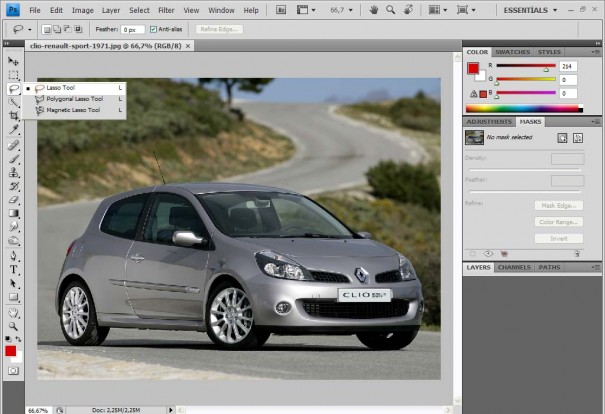
Task: Choose Magnetic Lasso Tool from flyout
Action: tap(74, 110)
